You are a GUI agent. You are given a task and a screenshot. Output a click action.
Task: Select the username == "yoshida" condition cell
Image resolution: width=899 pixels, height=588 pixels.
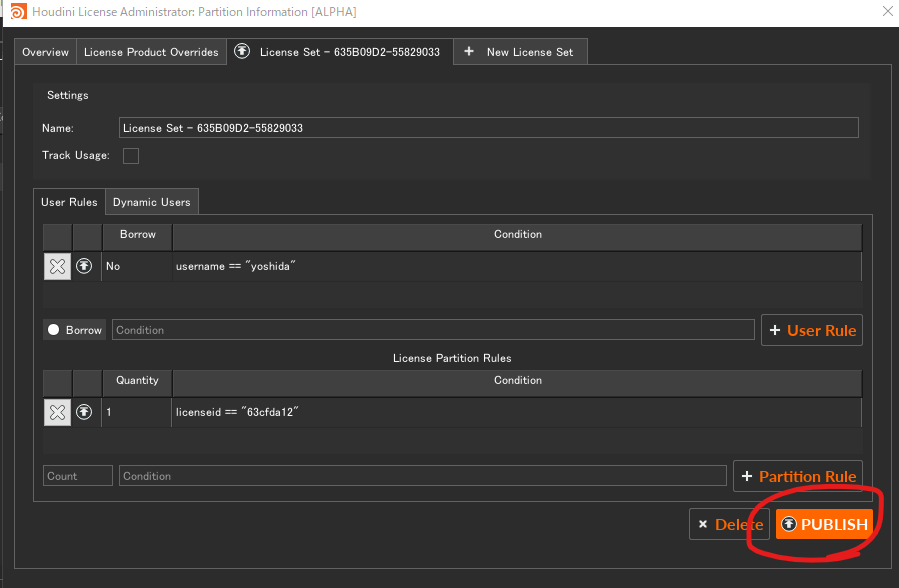[x=517, y=266]
